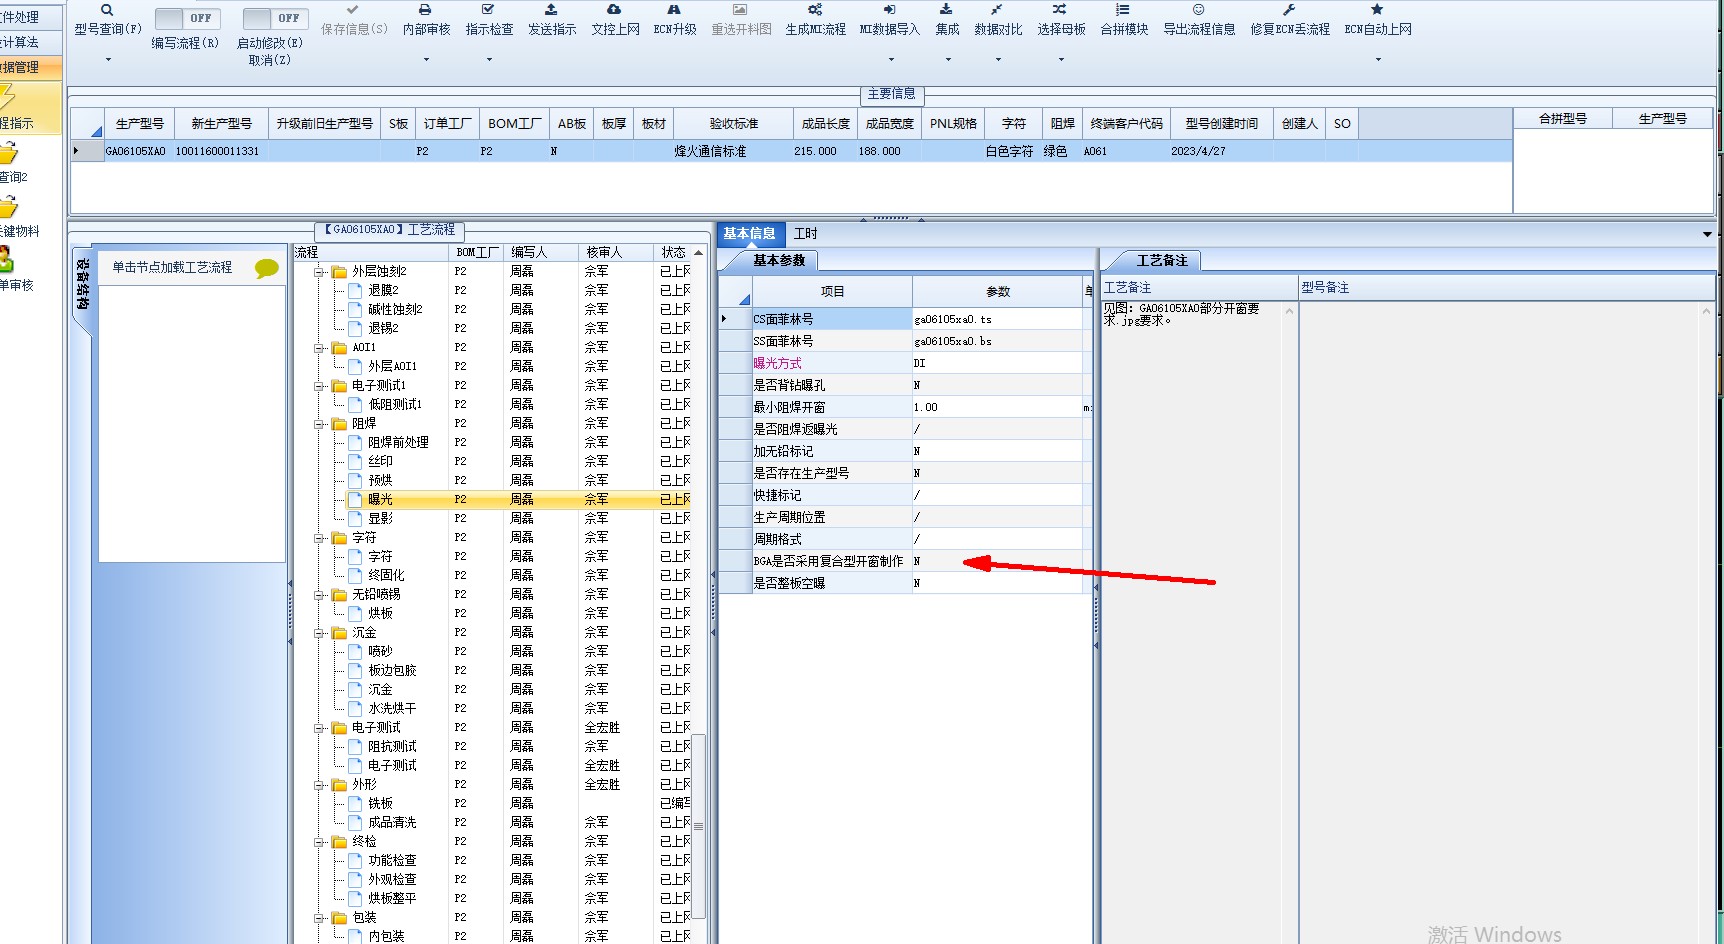
Task: Select the 工艺备注 tab
Action: pyautogui.click(x=1162, y=261)
